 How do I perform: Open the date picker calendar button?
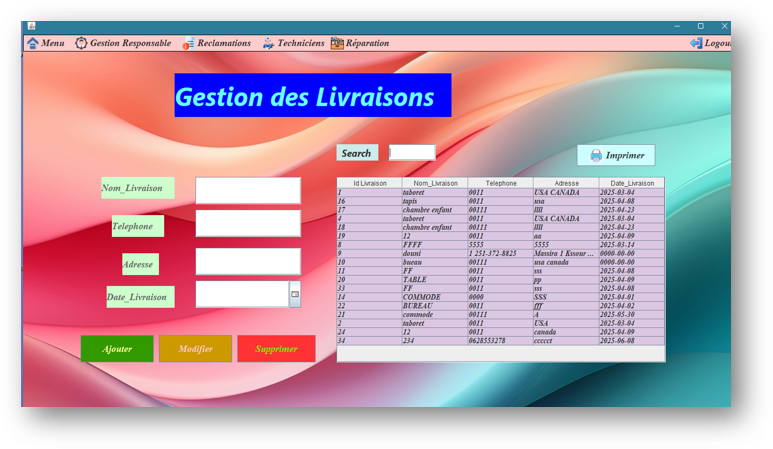(x=295, y=294)
